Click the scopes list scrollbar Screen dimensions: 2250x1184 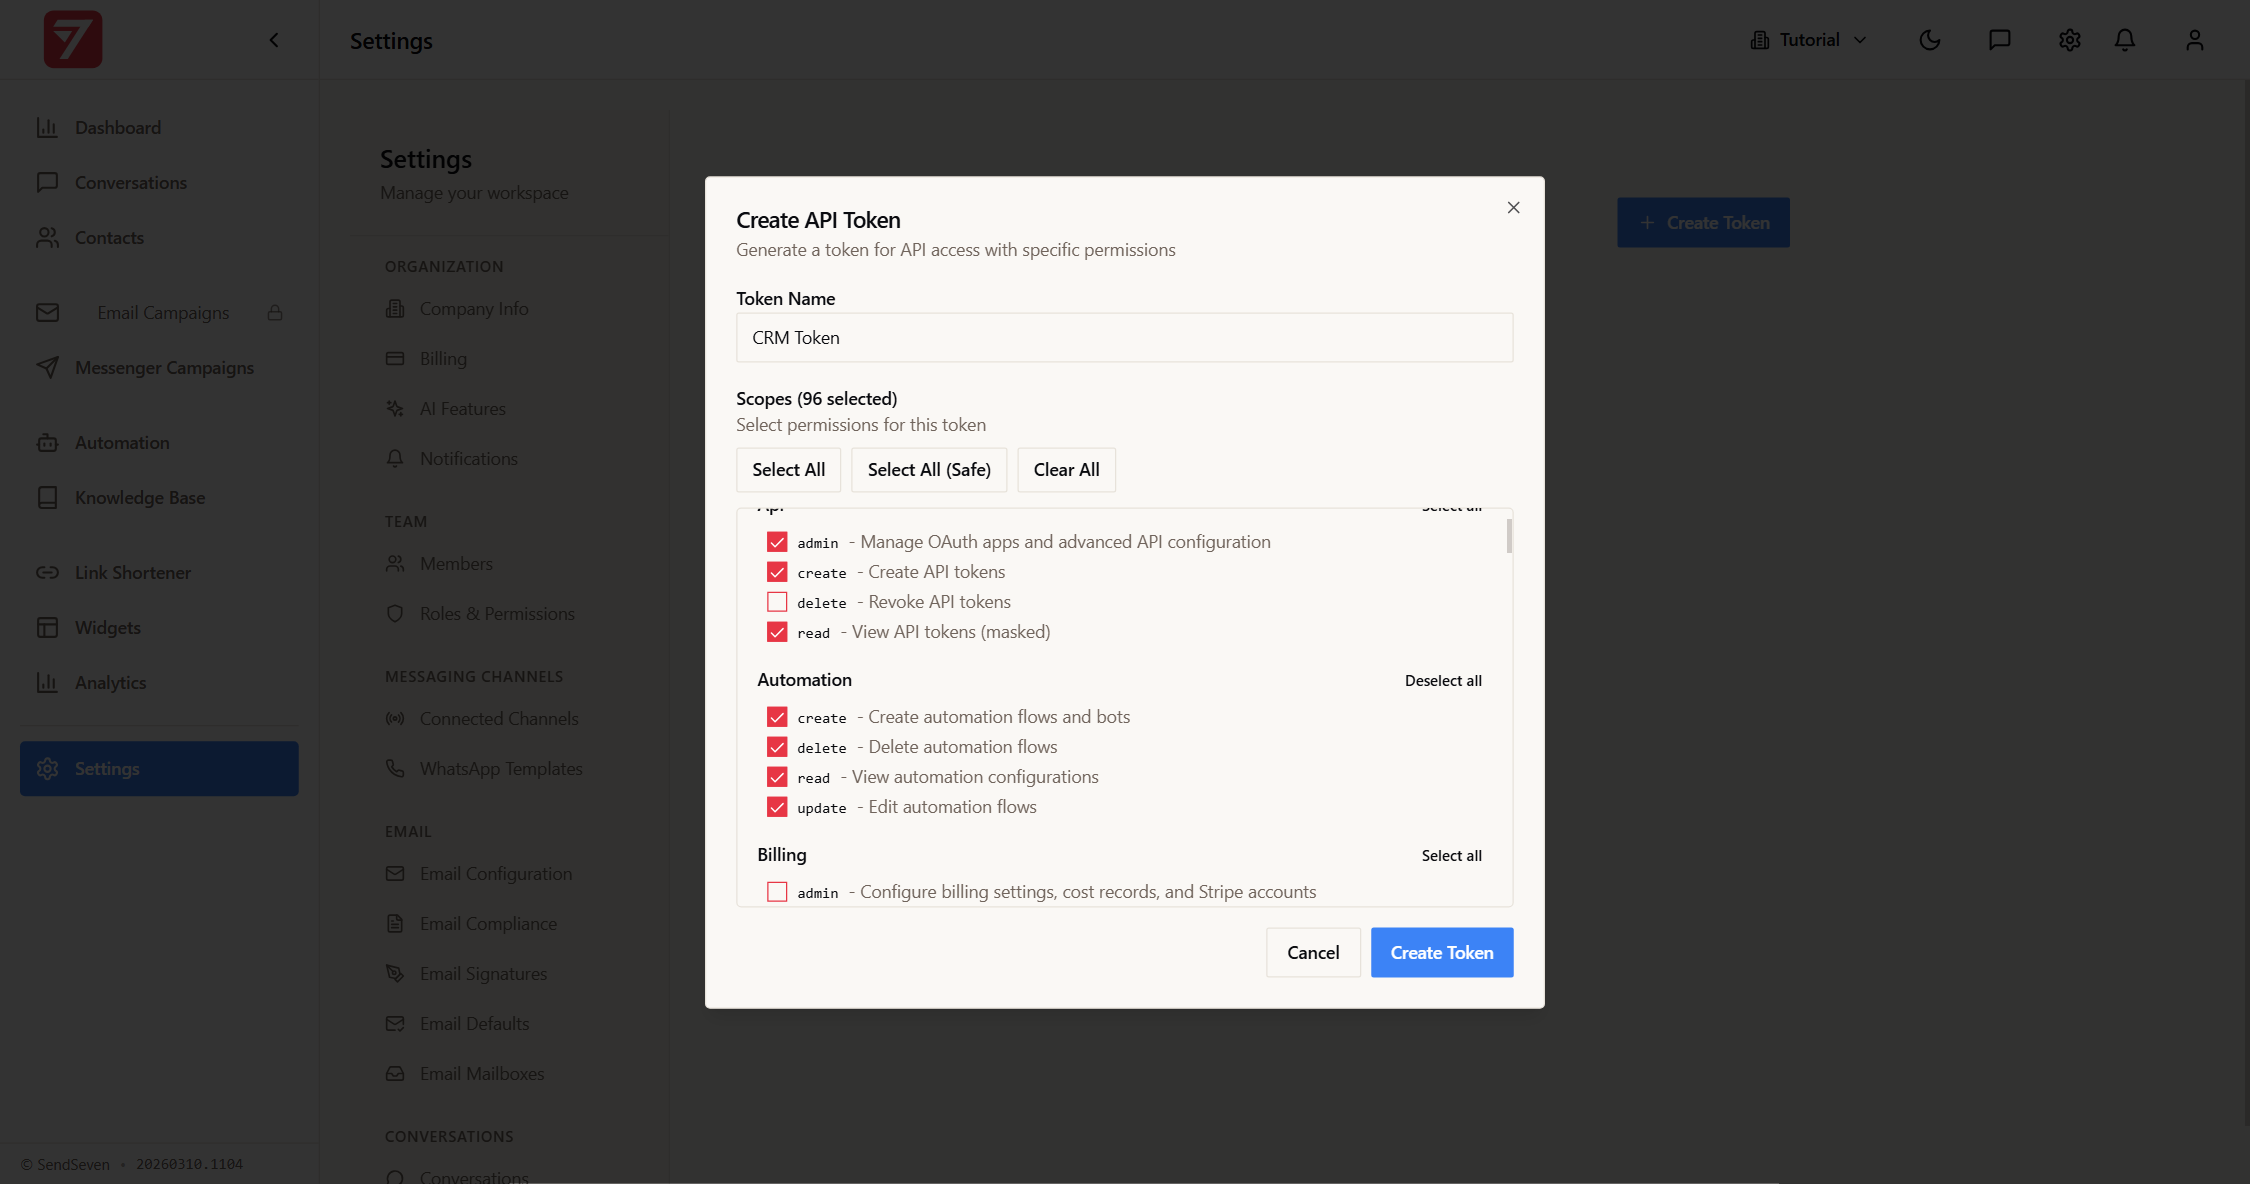coord(1509,536)
